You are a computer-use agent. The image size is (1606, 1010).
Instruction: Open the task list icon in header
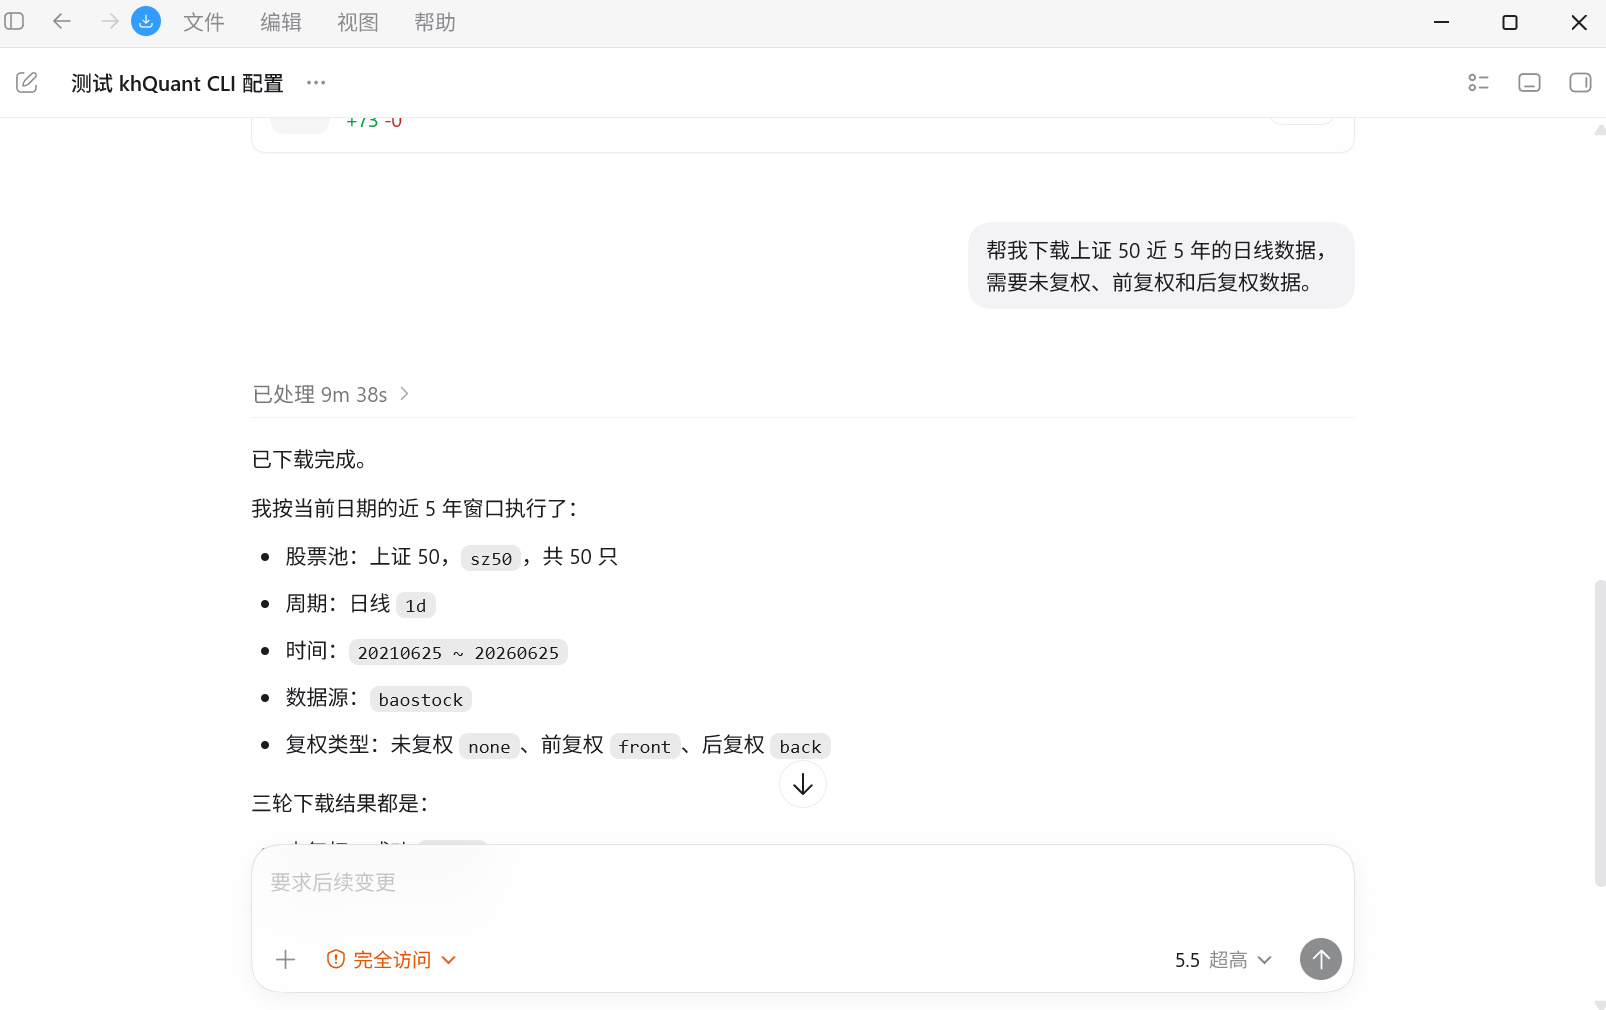[1479, 83]
